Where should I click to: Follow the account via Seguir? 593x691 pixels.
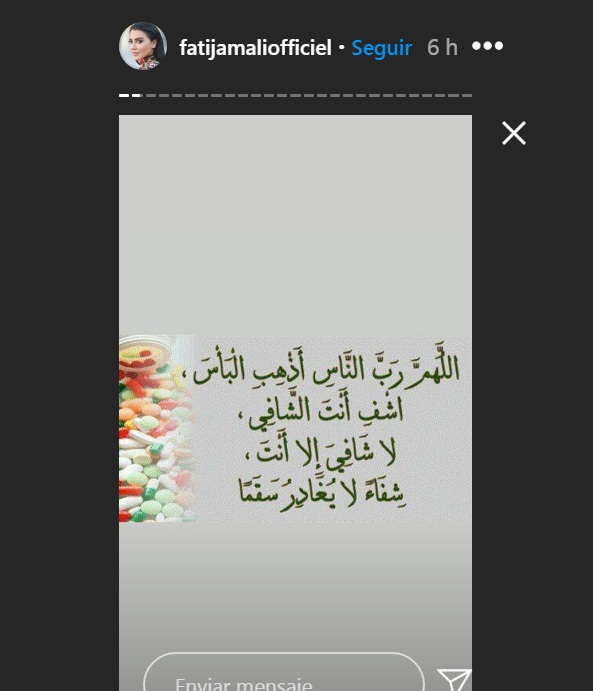(x=382, y=48)
